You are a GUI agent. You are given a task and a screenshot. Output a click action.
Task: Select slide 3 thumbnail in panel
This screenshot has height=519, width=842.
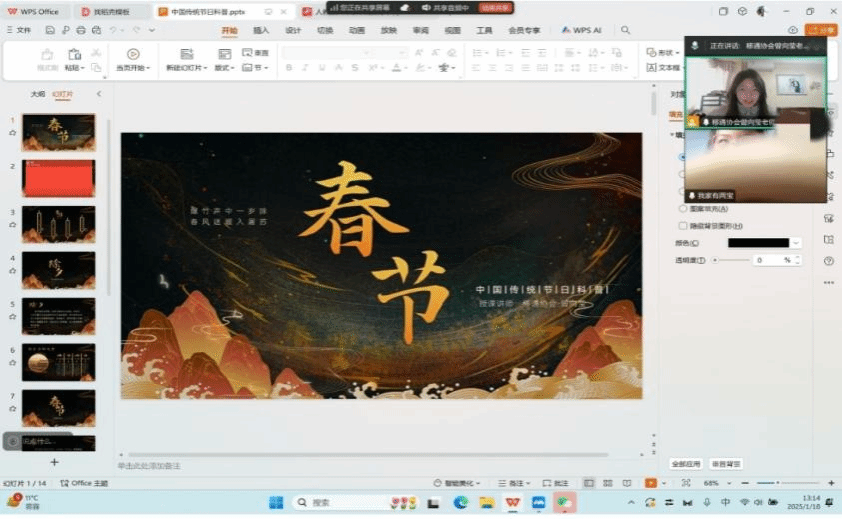pyautogui.click(x=58, y=224)
